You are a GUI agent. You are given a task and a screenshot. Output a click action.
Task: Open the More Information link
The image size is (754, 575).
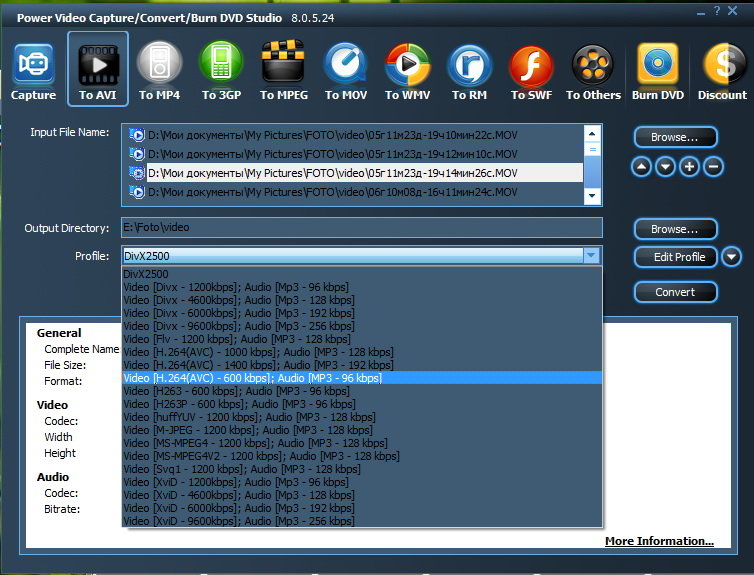tap(659, 541)
